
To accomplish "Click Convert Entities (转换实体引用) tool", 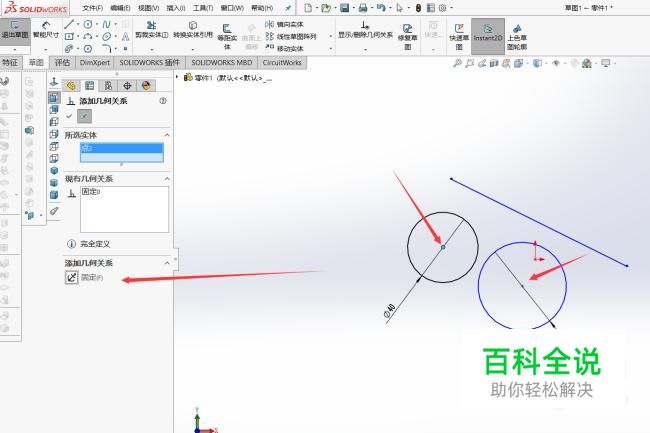I will (193, 30).
